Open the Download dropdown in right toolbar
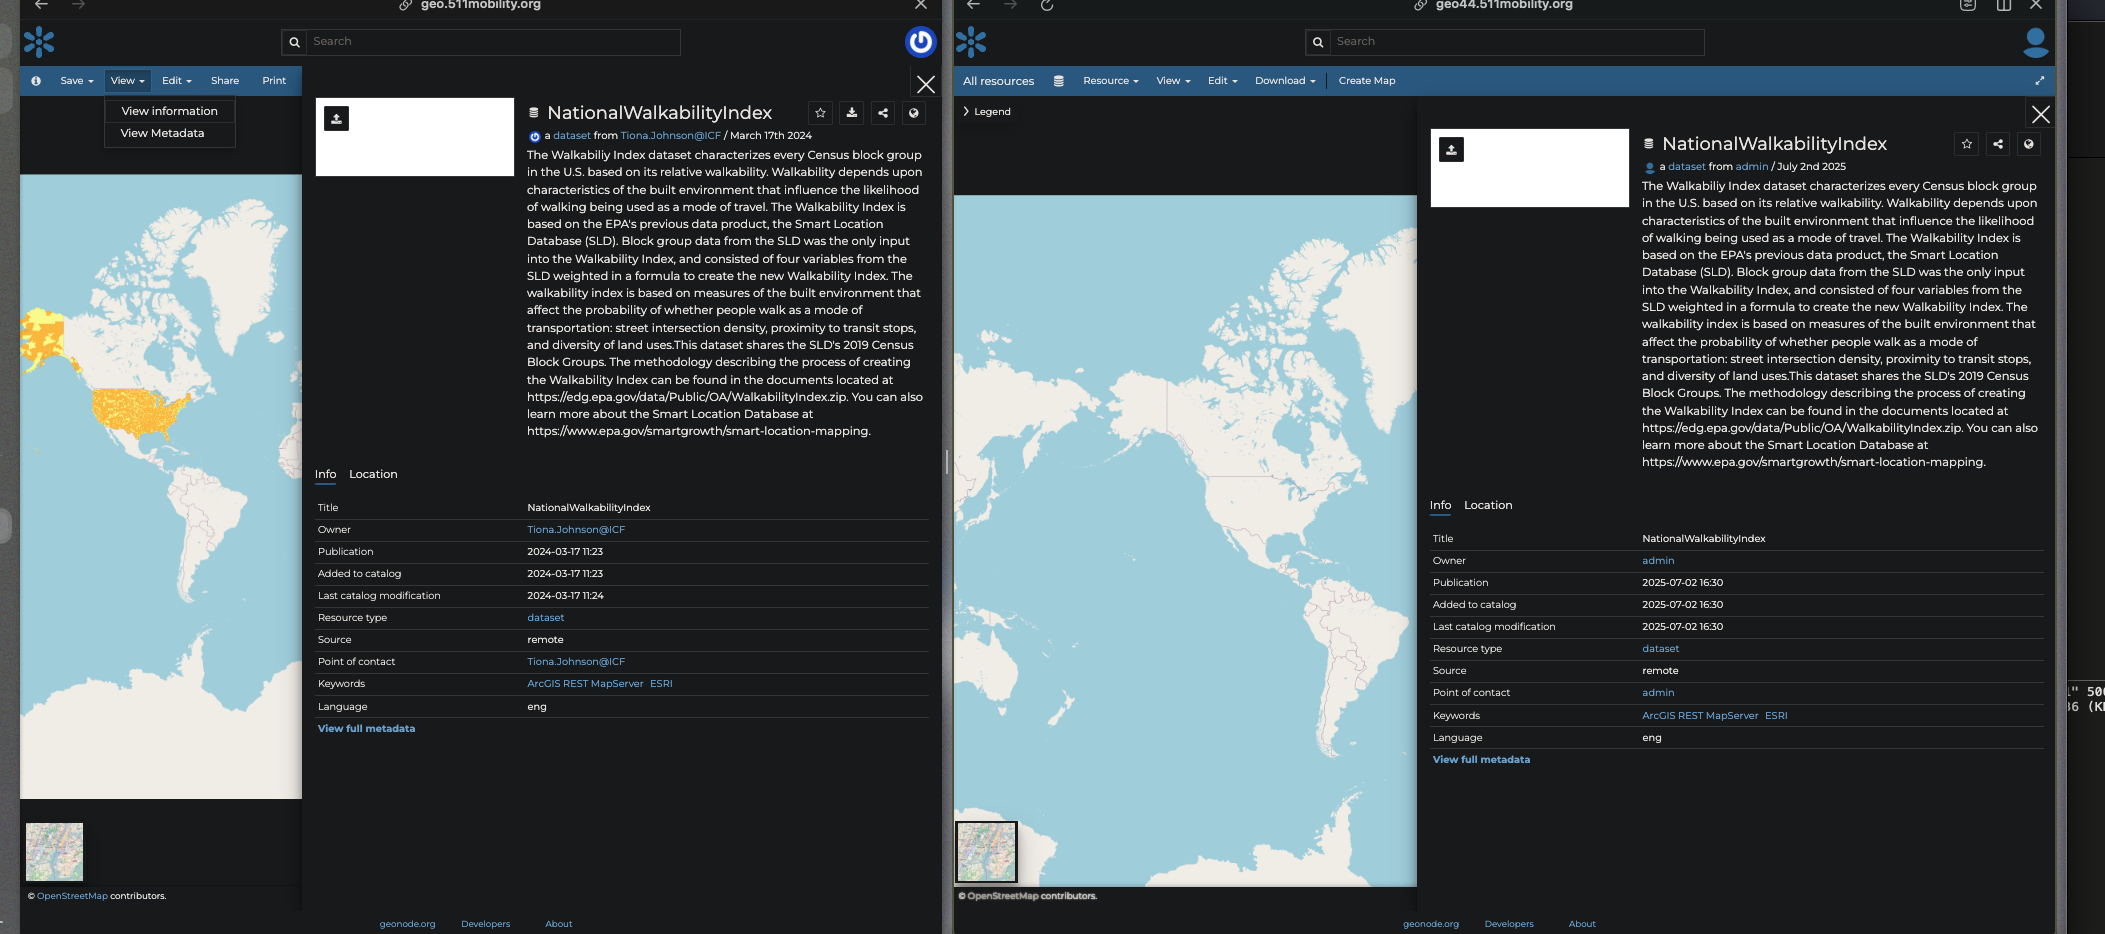The height and width of the screenshot is (934, 2105). click(1285, 81)
